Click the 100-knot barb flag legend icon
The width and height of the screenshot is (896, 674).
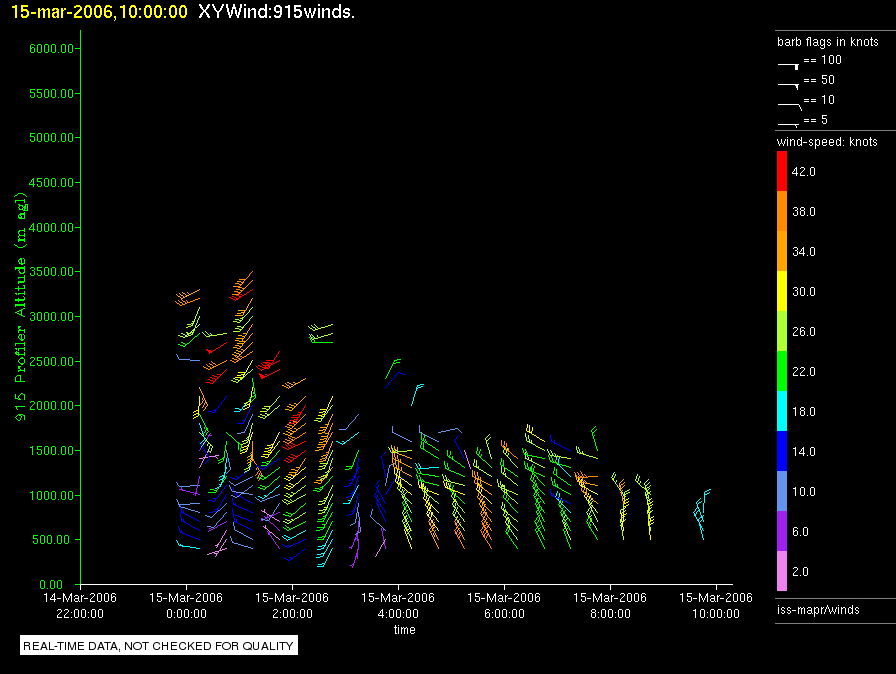click(x=789, y=64)
